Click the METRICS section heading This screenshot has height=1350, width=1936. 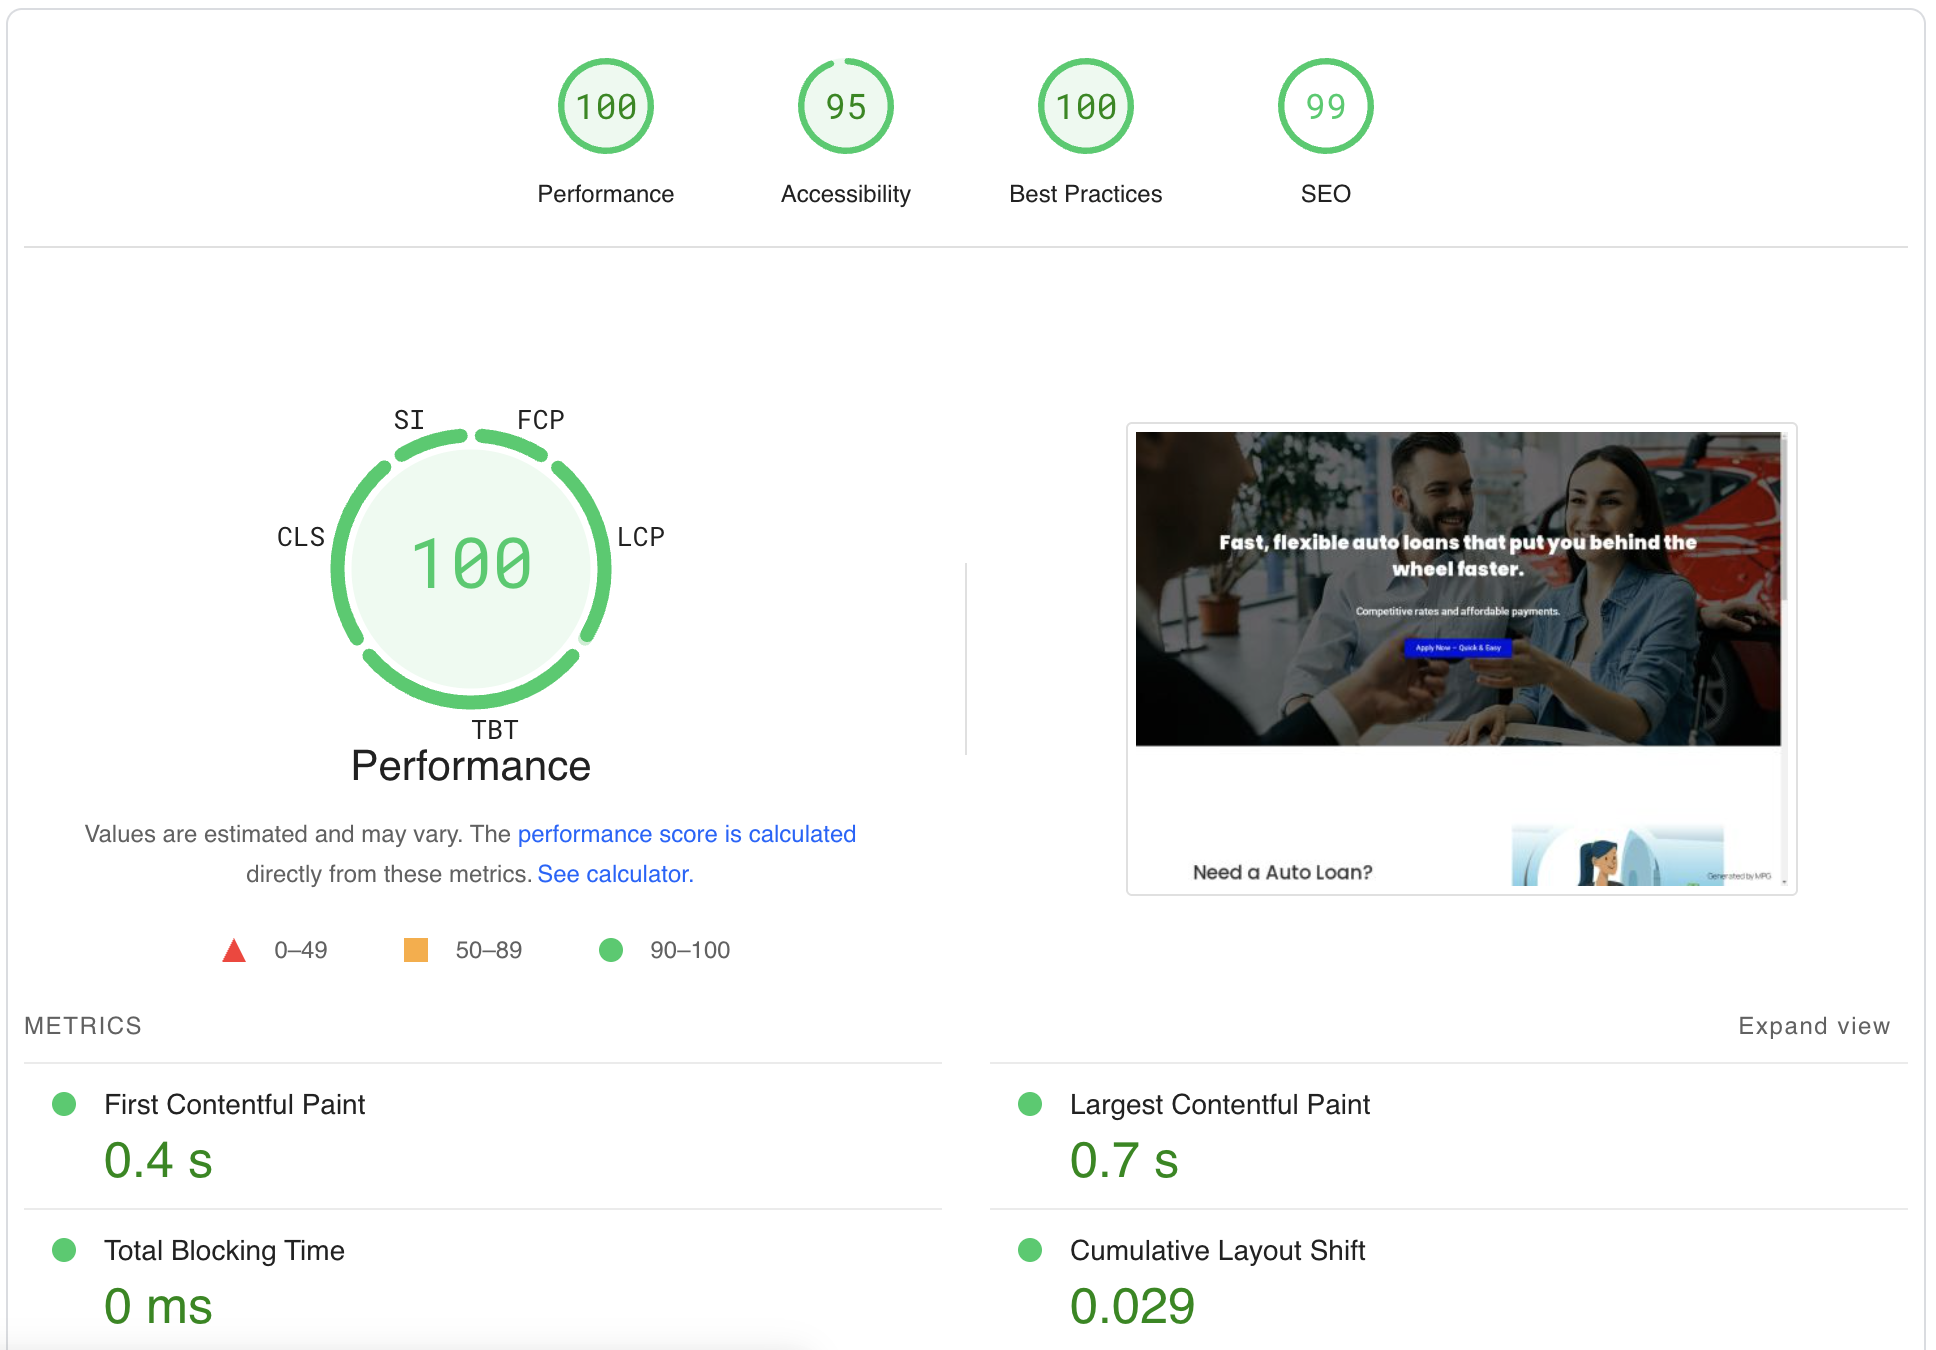83,1026
